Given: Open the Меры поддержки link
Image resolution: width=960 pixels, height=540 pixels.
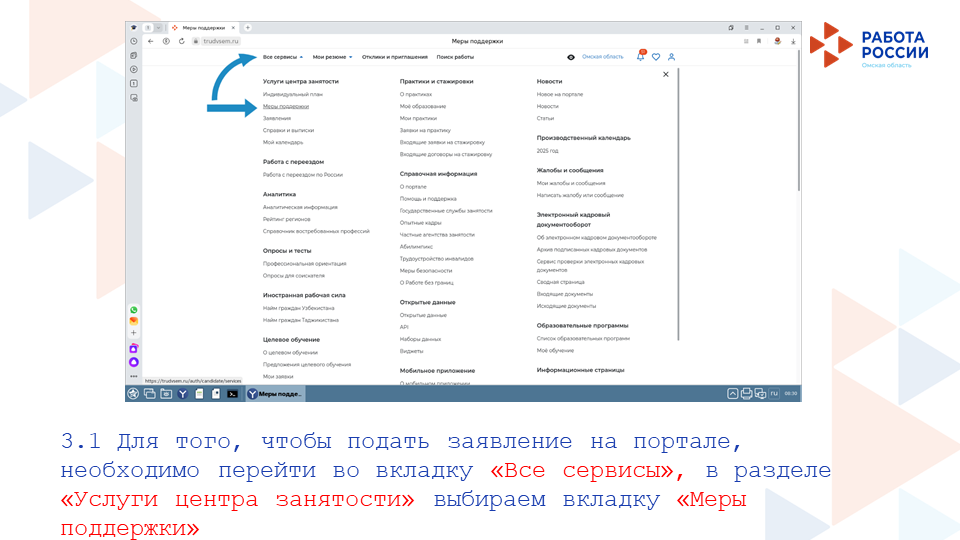Looking at the screenshot, I should (286, 106).
